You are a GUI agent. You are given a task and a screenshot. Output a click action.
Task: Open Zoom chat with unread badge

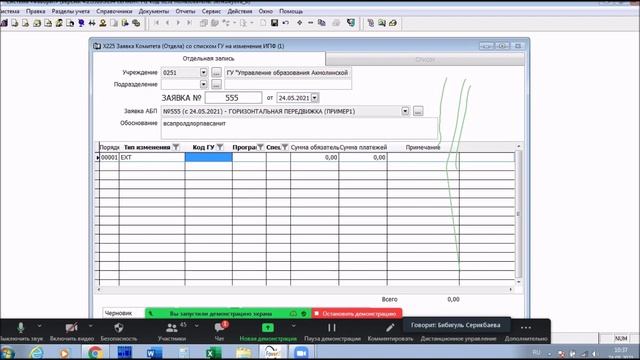pos(220,327)
